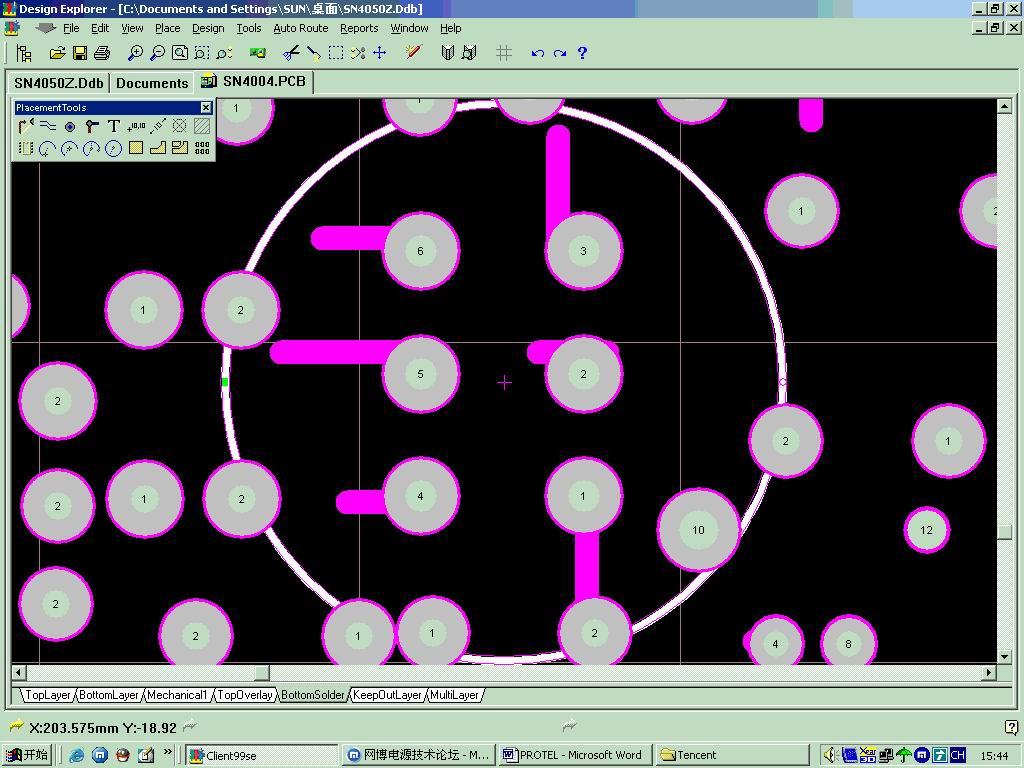This screenshot has width=1024, height=768.
Task: Select the Place String text tool
Action: point(113,127)
